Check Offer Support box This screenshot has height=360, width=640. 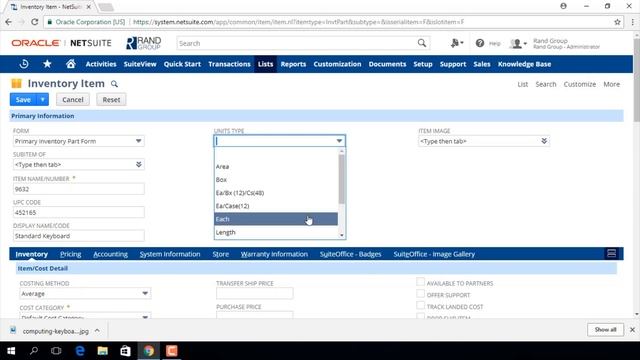[420, 294]
